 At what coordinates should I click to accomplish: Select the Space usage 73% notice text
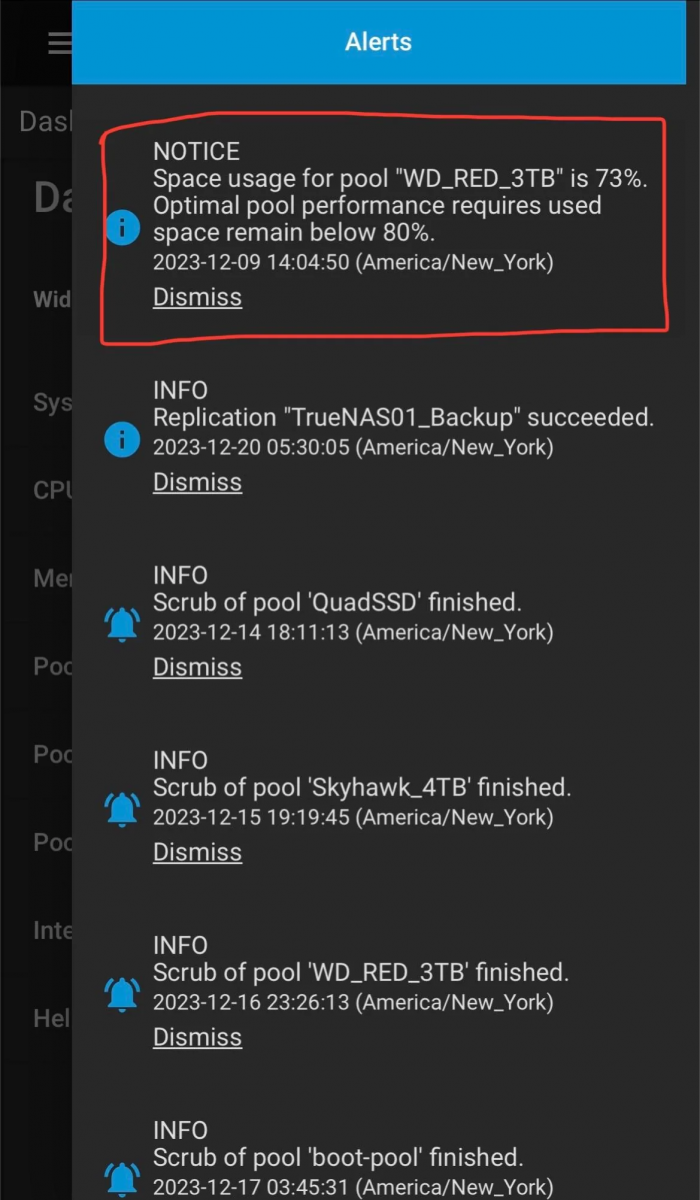[400, 205]
